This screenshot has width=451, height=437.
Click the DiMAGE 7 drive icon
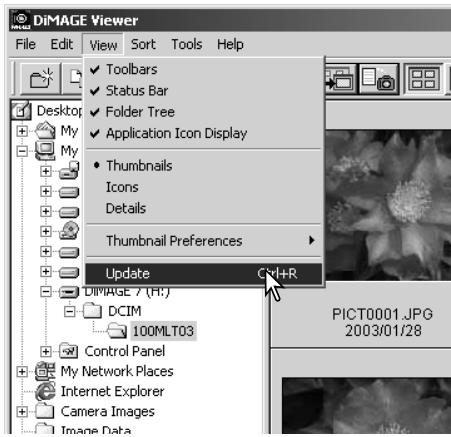[69, 292]
